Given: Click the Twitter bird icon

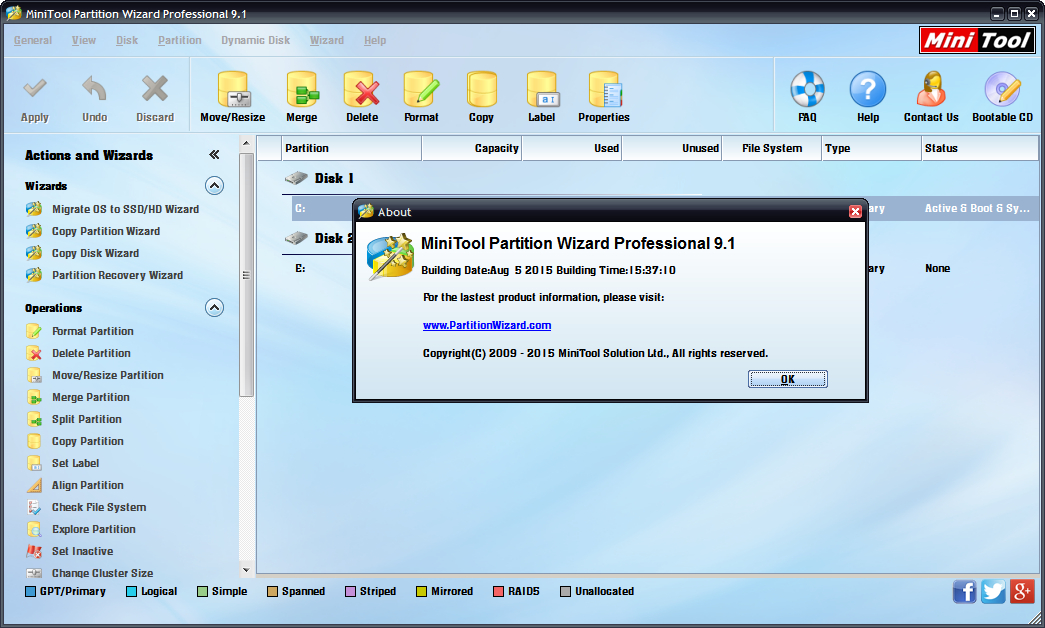Looking at the screenshot, I should tap(993, 591).
